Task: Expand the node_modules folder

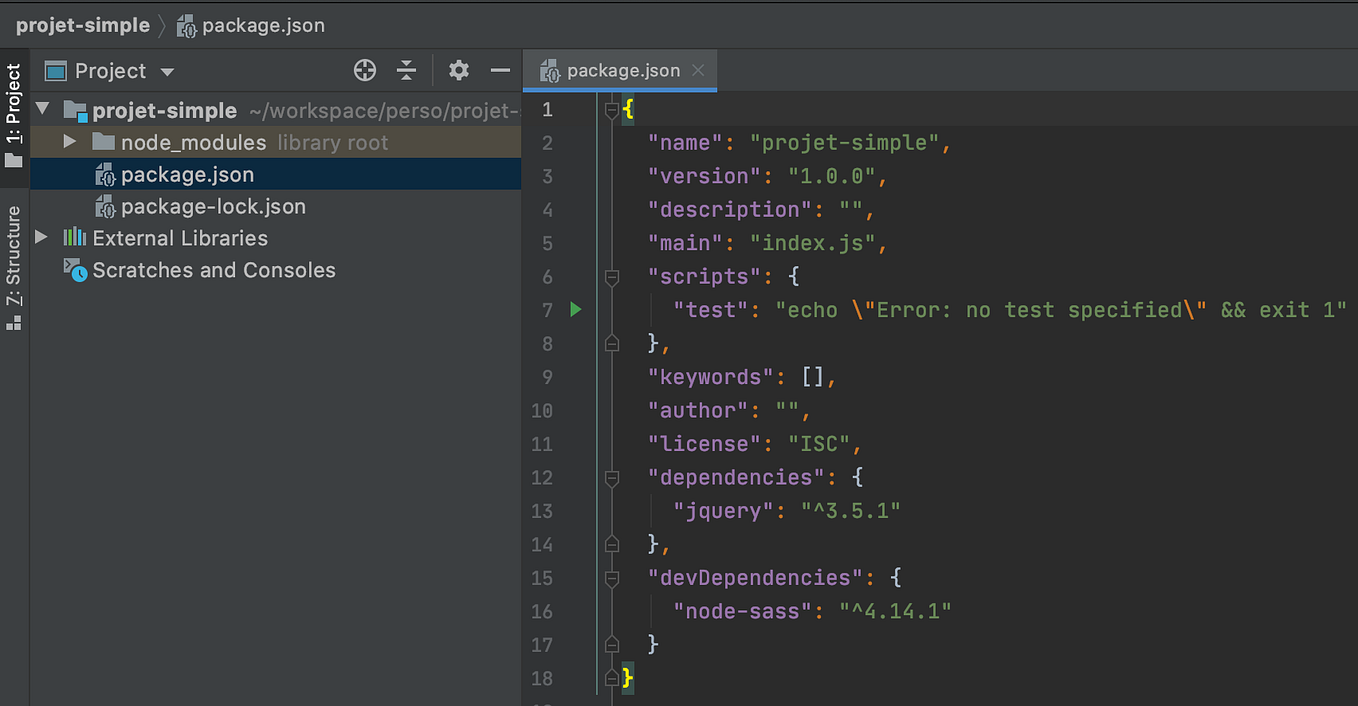Action: tap(68, 141)
